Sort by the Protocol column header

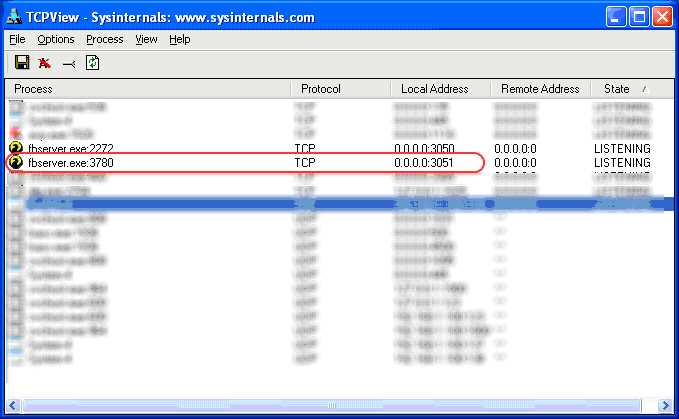click(x=340, y=89)
